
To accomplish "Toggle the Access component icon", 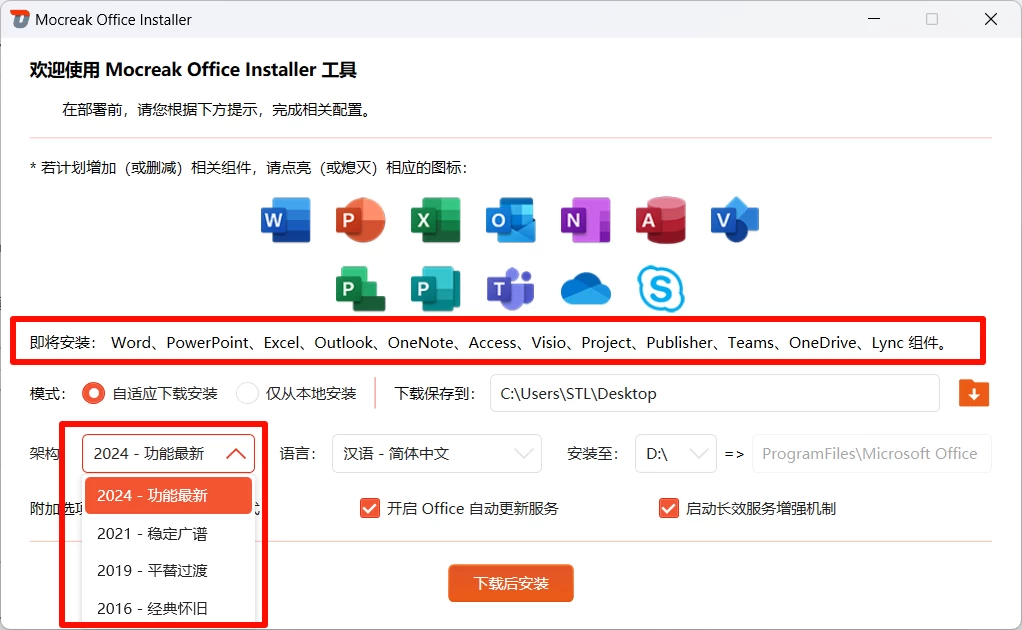I will (660, 220).
